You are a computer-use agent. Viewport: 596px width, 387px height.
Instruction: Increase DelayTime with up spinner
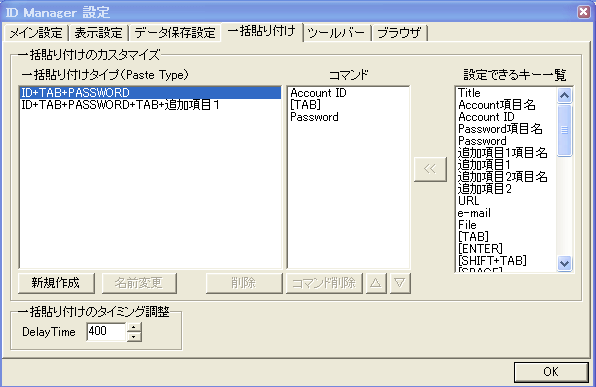pyautogui.click(x=134, y=327)
